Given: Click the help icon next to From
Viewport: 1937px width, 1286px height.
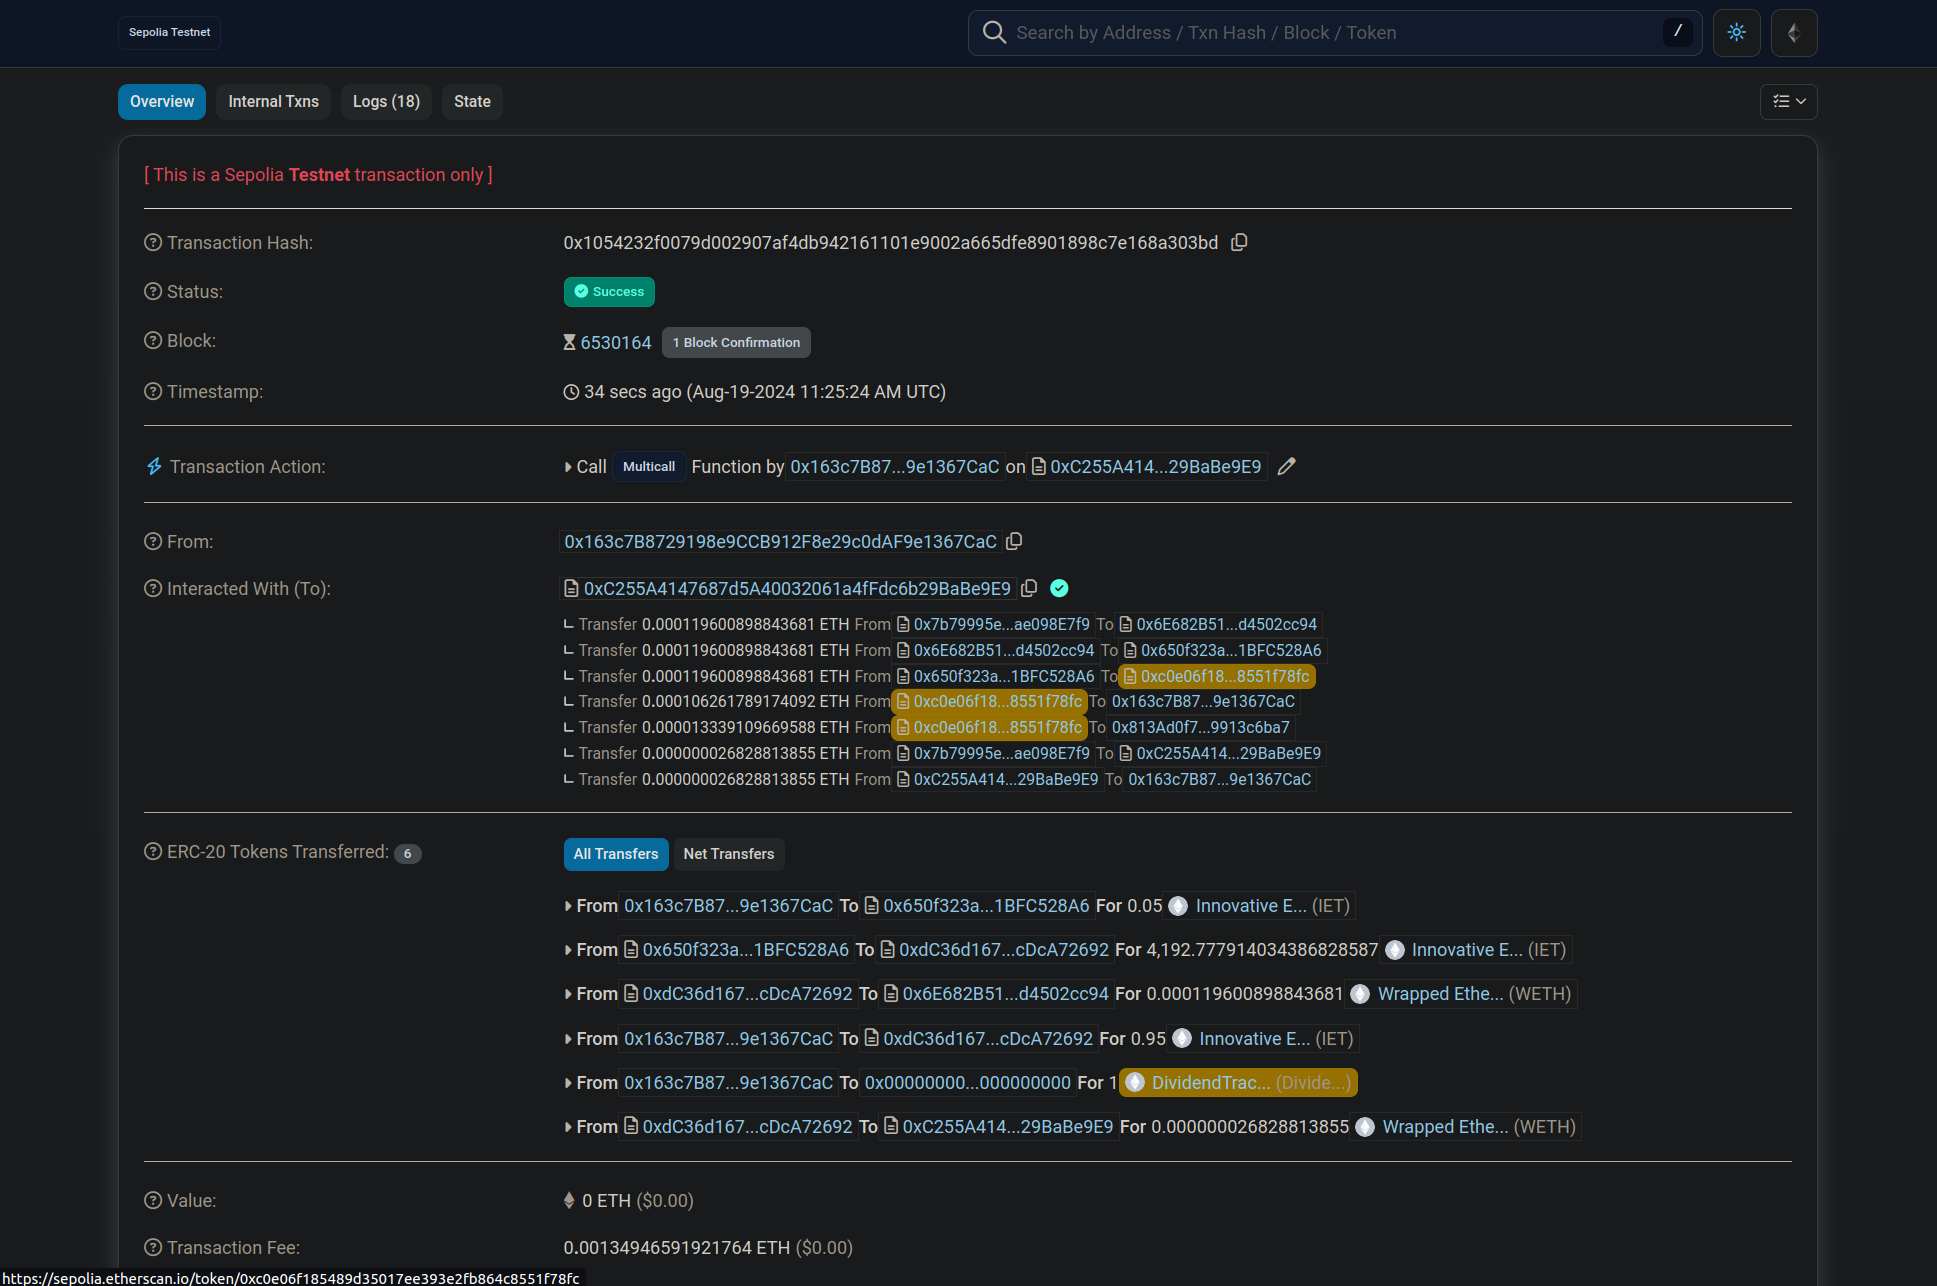Looking at the screenshot, I should pyautogui.click(x=153, y=541).
